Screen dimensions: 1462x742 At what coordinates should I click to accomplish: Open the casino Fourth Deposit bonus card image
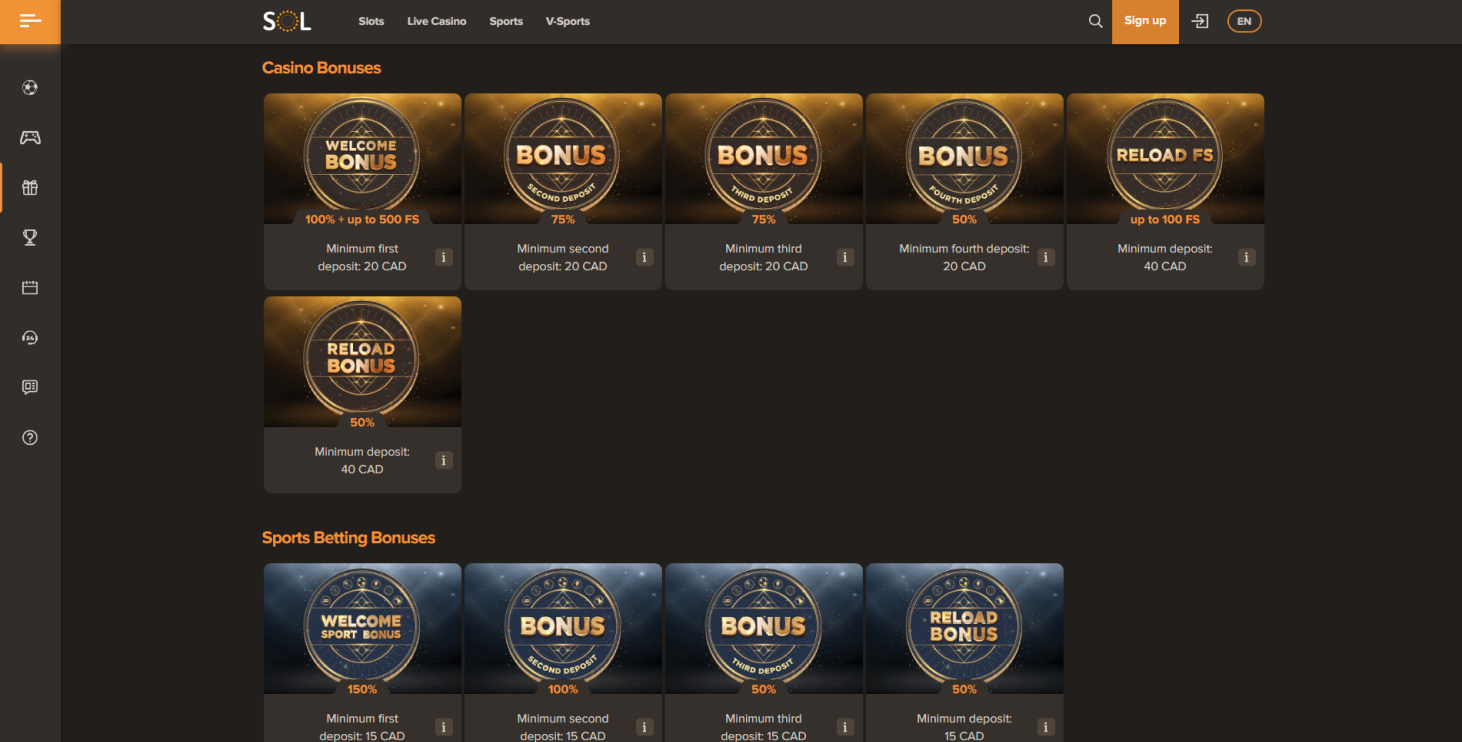point(964,158)
